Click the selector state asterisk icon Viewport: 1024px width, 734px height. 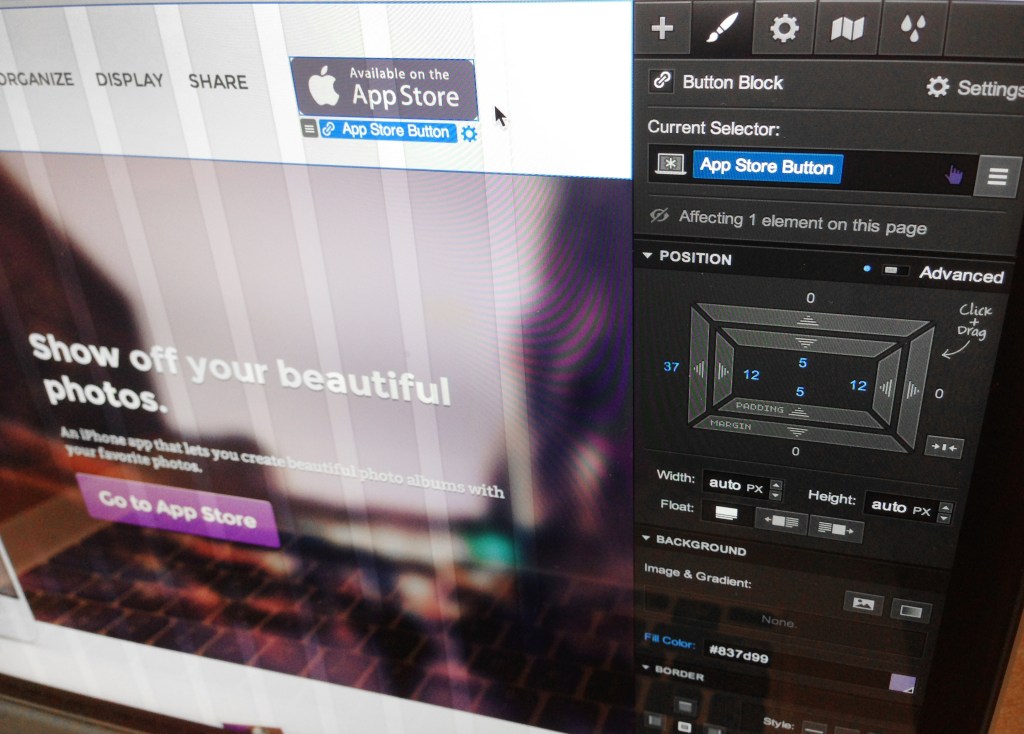point(670,163)
